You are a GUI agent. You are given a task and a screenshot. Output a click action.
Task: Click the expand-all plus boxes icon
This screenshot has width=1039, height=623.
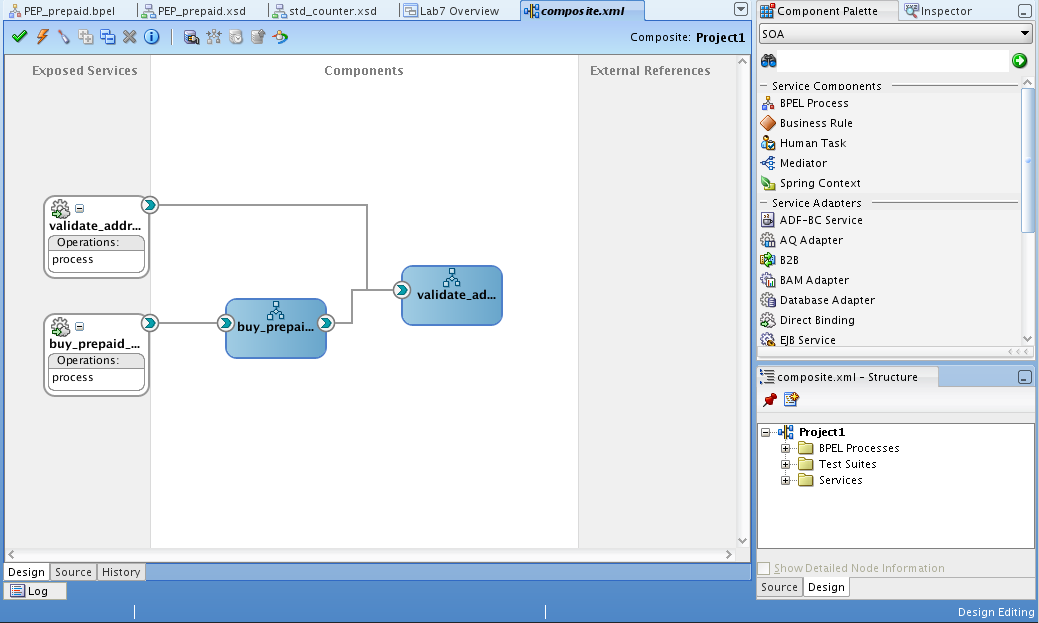point(85,36)
